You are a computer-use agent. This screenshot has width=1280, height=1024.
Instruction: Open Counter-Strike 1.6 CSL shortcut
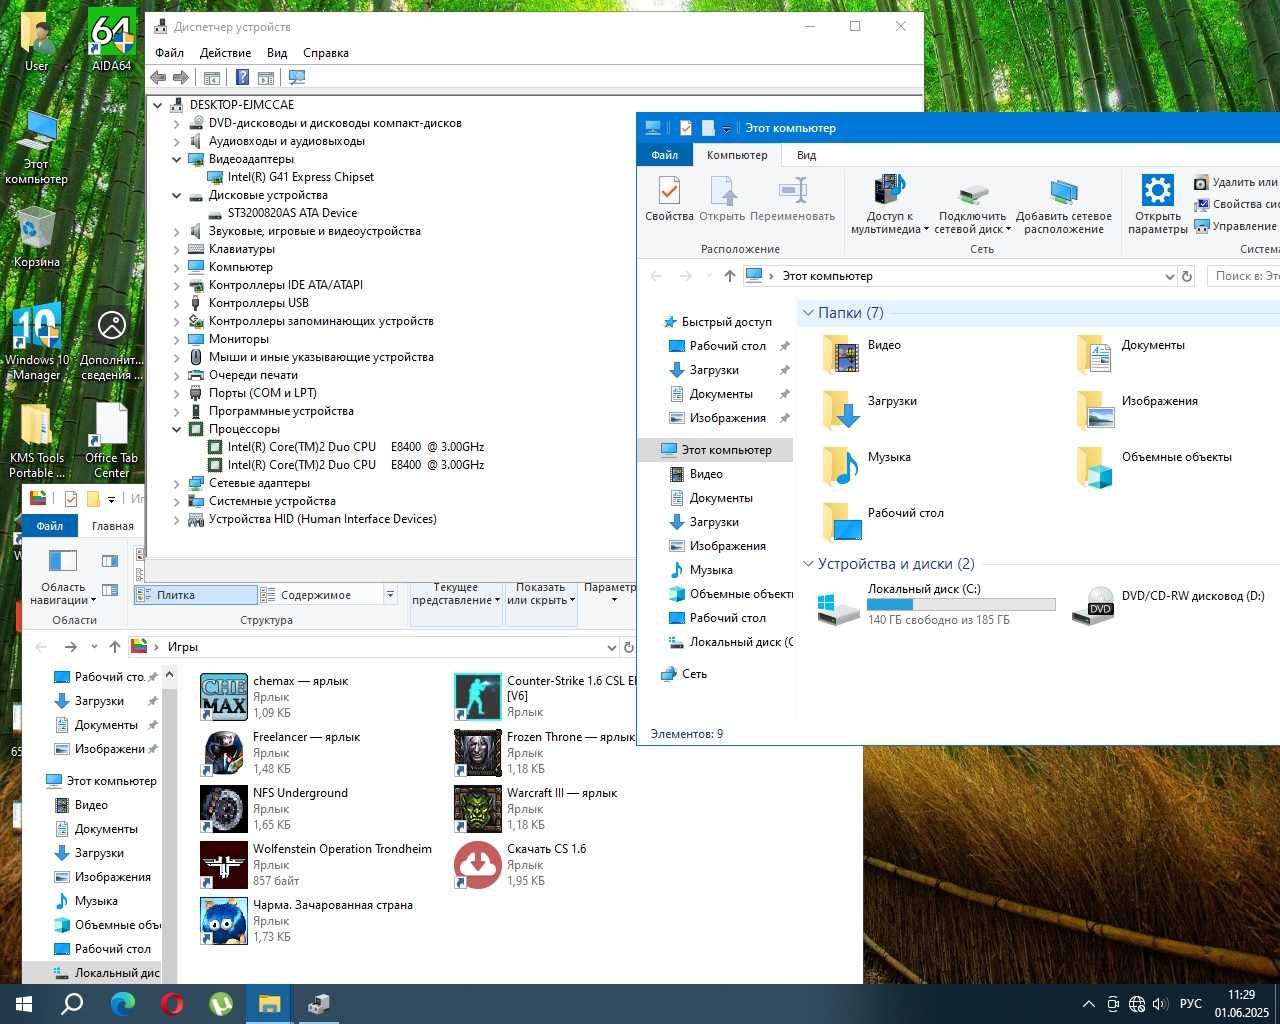pyautogui.click(x=545, y=697)
